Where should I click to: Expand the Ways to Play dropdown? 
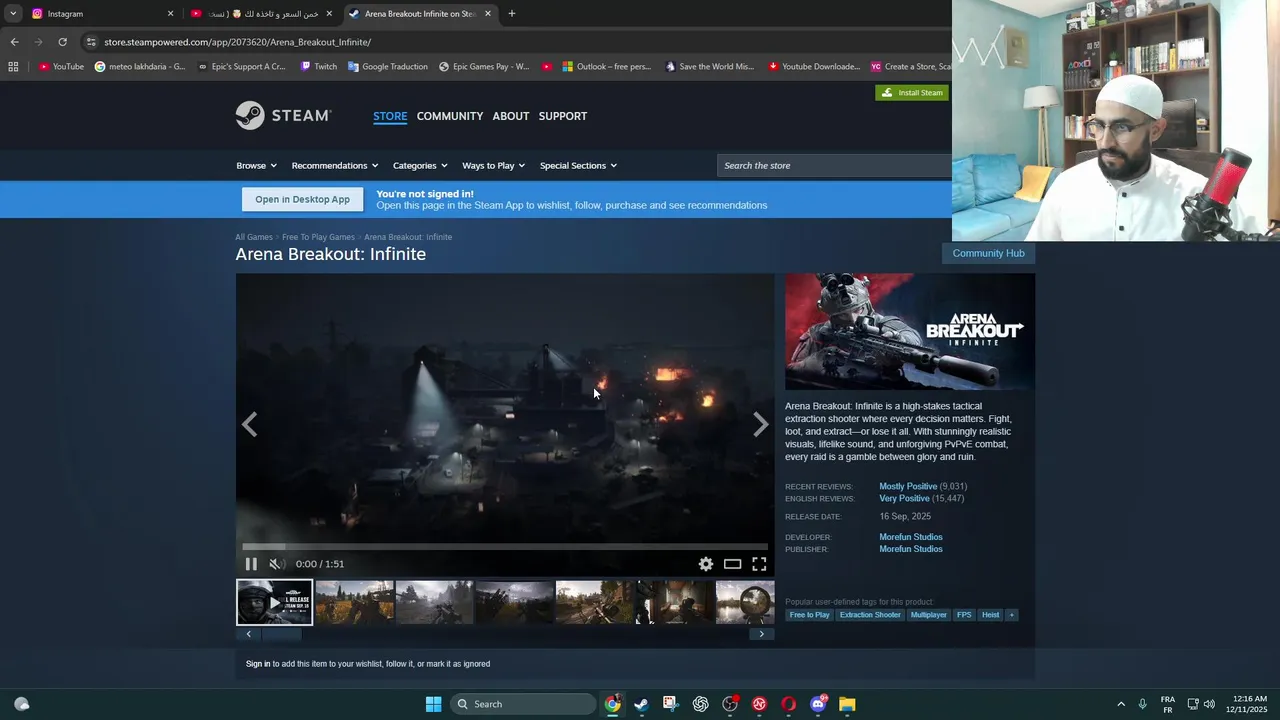coord(493,166)
